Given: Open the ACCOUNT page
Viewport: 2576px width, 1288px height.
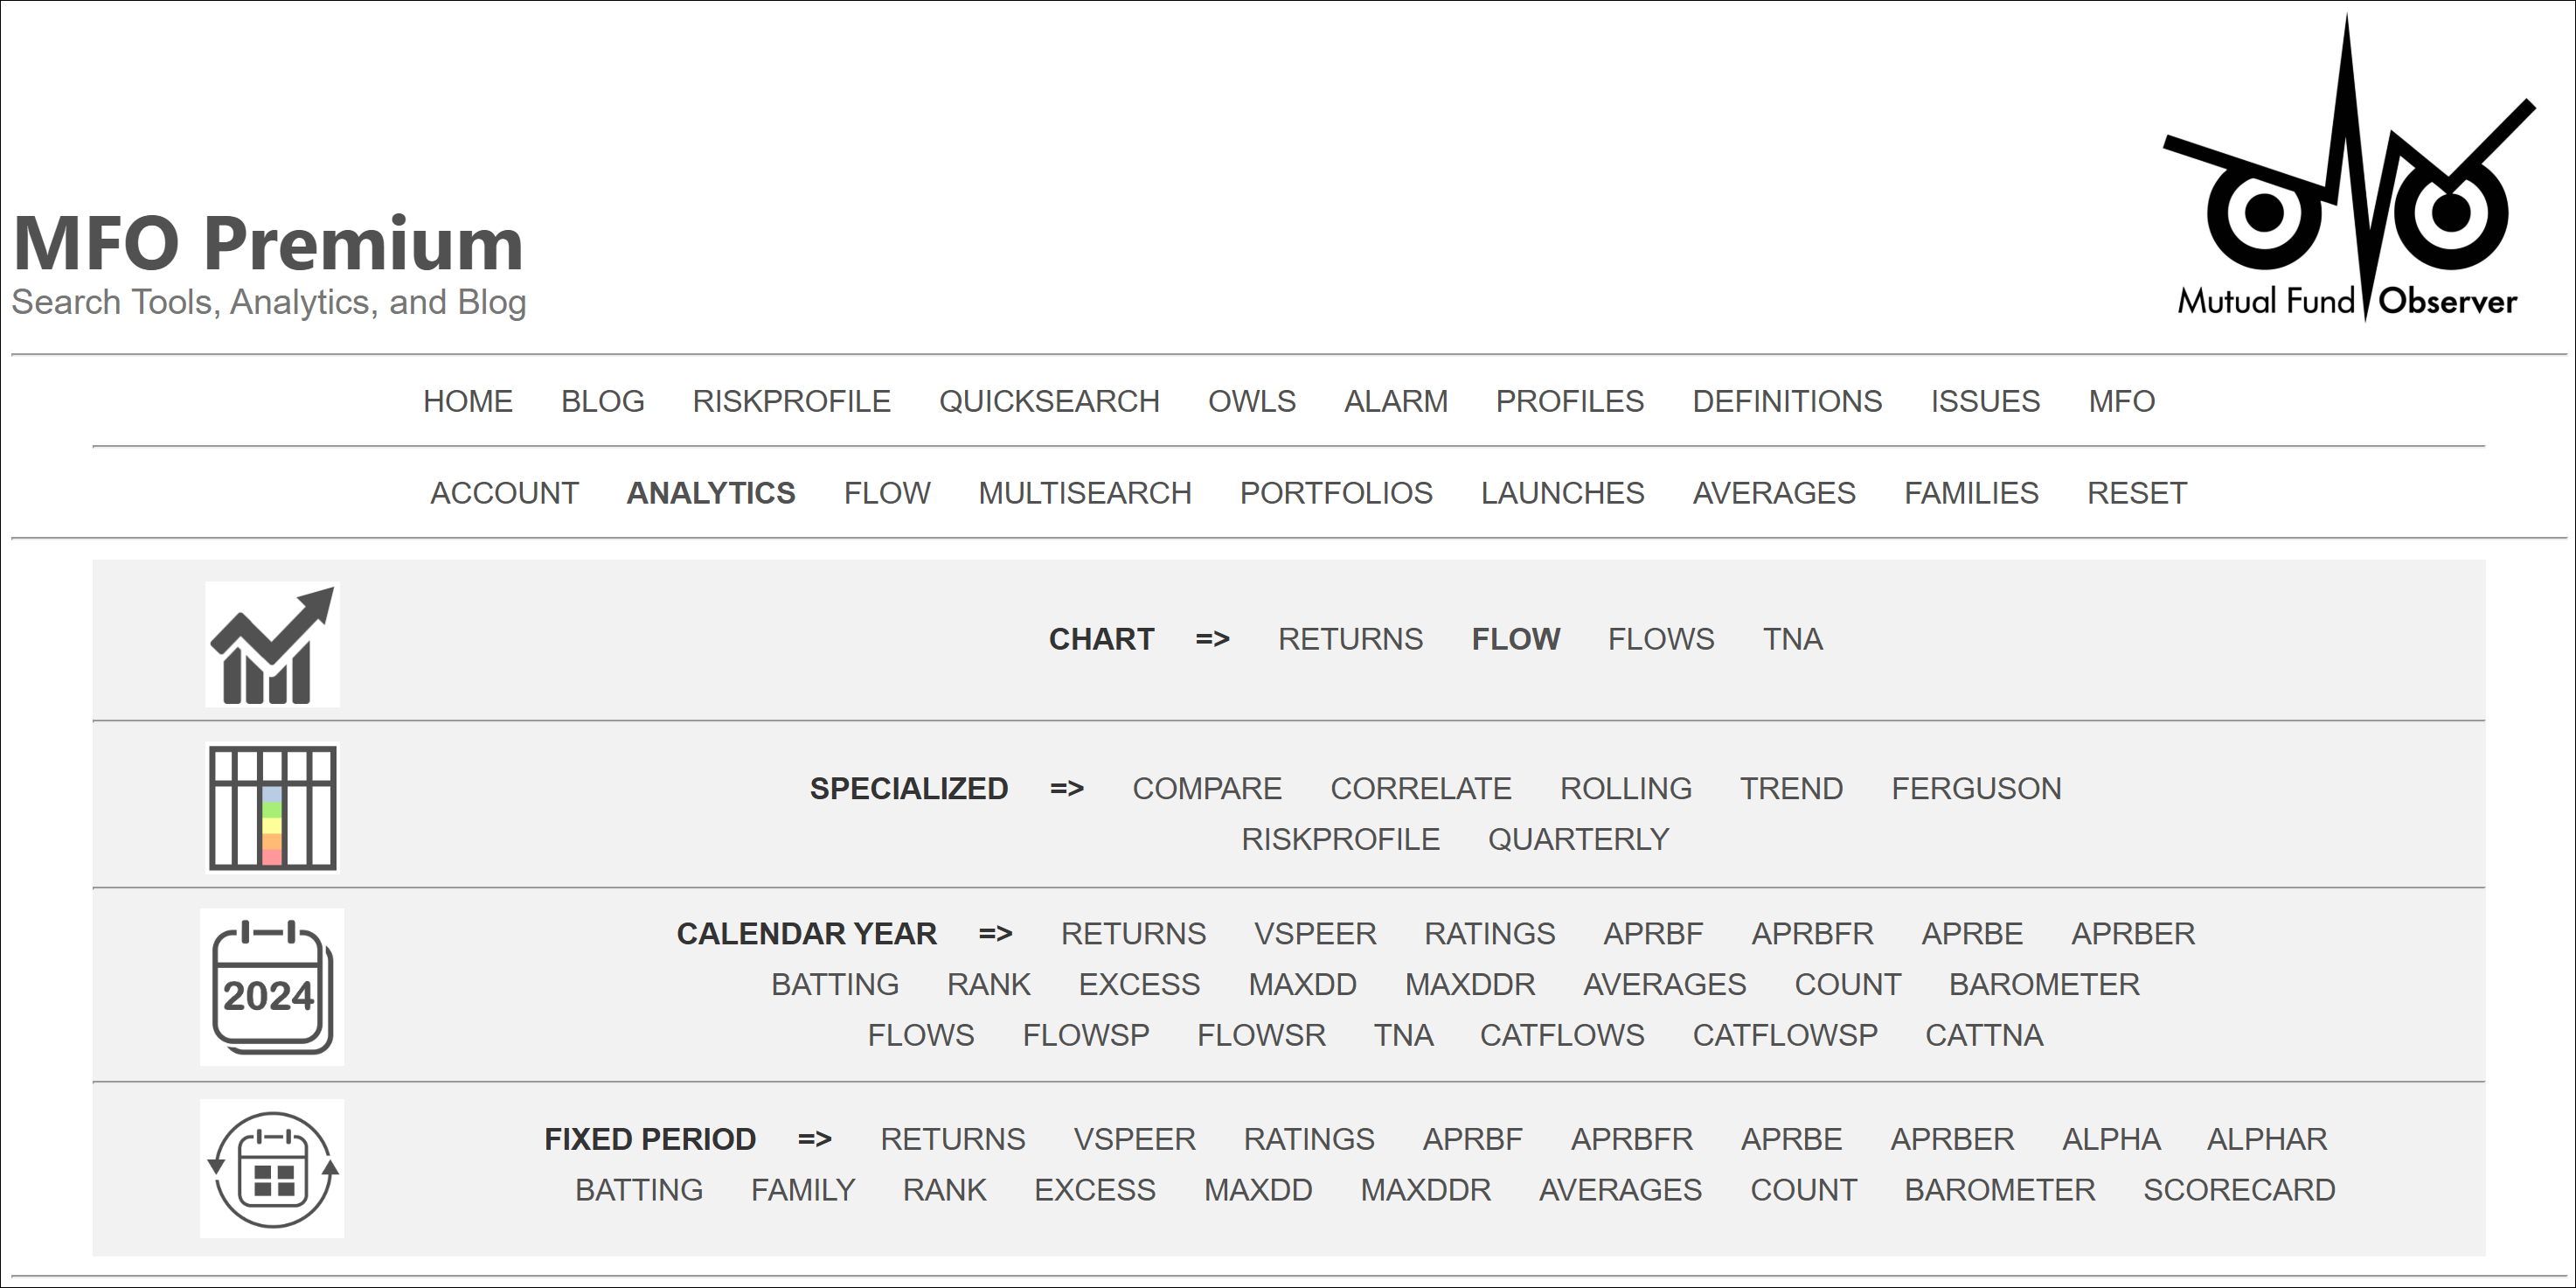Looking at the screenshot, I should coord(504,493).
